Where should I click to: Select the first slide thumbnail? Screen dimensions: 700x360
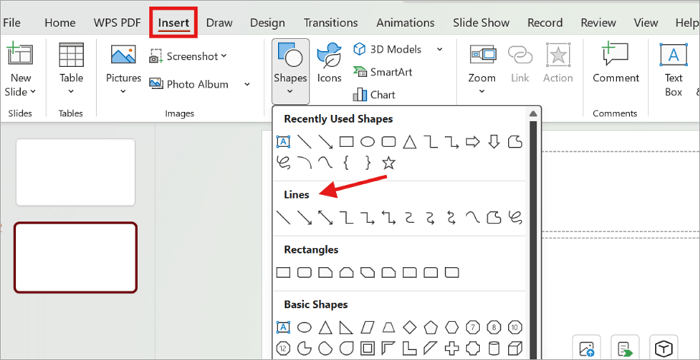pos(75,172)
